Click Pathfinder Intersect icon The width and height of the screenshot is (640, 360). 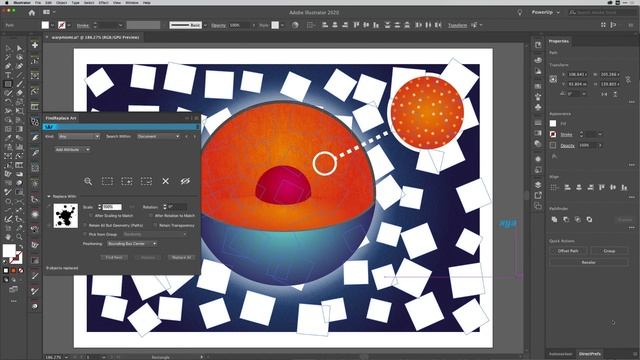pyautogui.click(x=578, y=220)
